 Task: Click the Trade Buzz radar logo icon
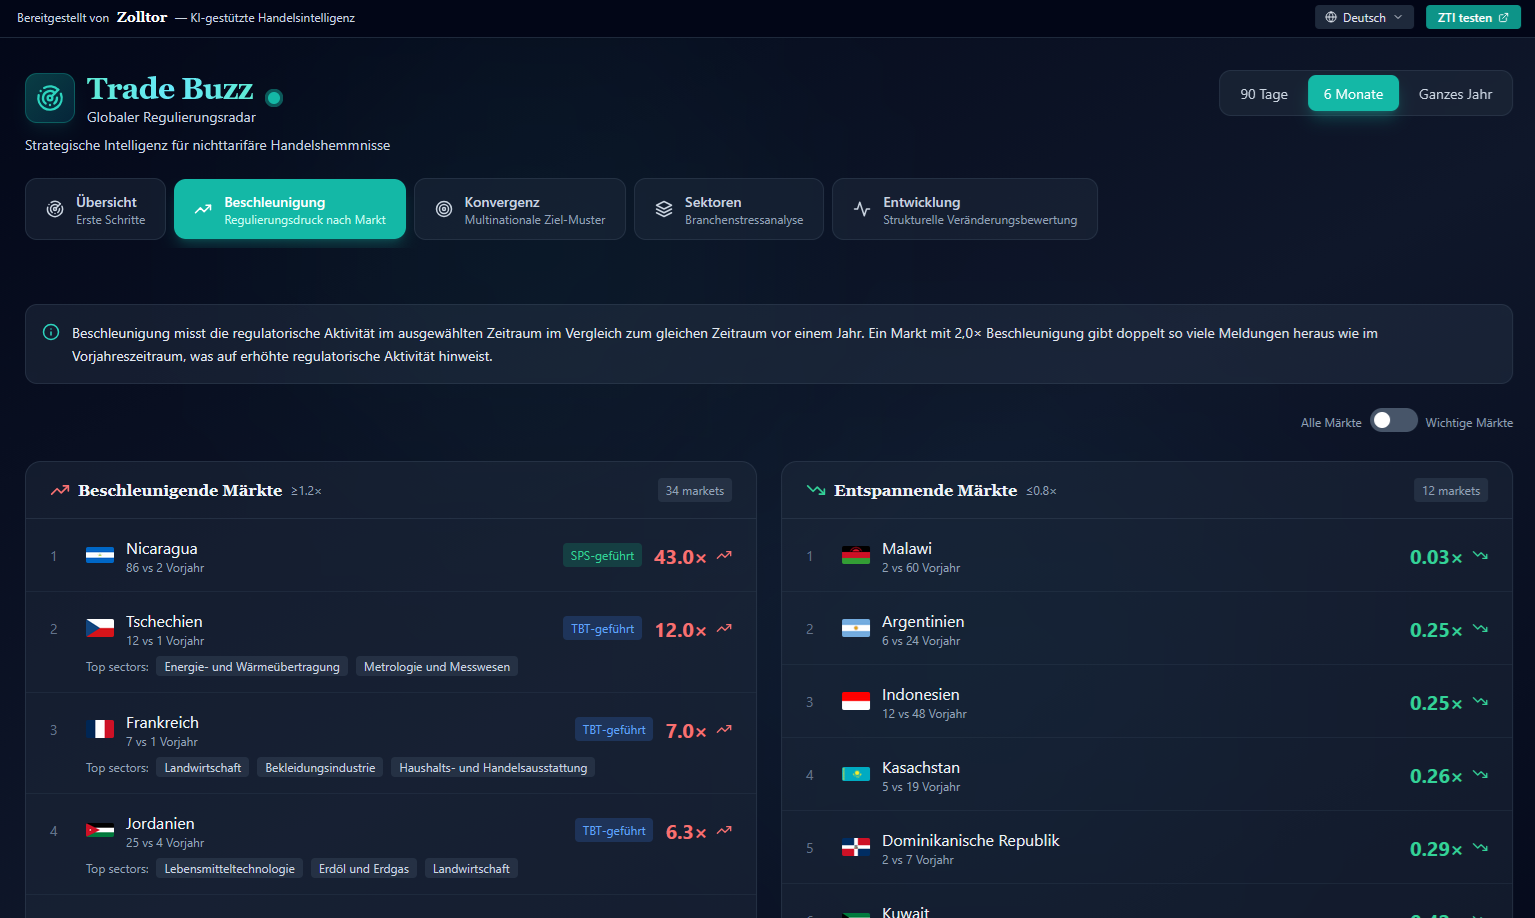point(49,97)
